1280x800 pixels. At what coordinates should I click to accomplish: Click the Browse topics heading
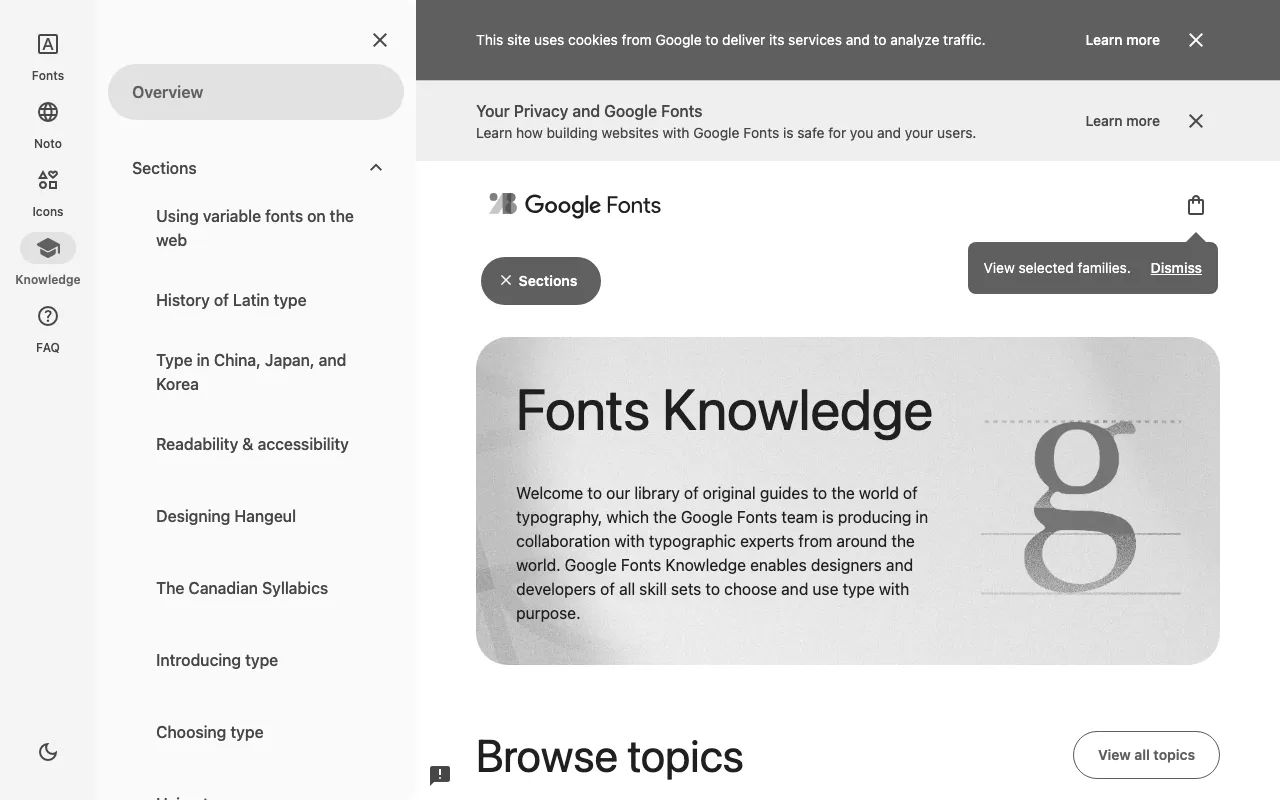pyautogui.click(x=609, y=757)
